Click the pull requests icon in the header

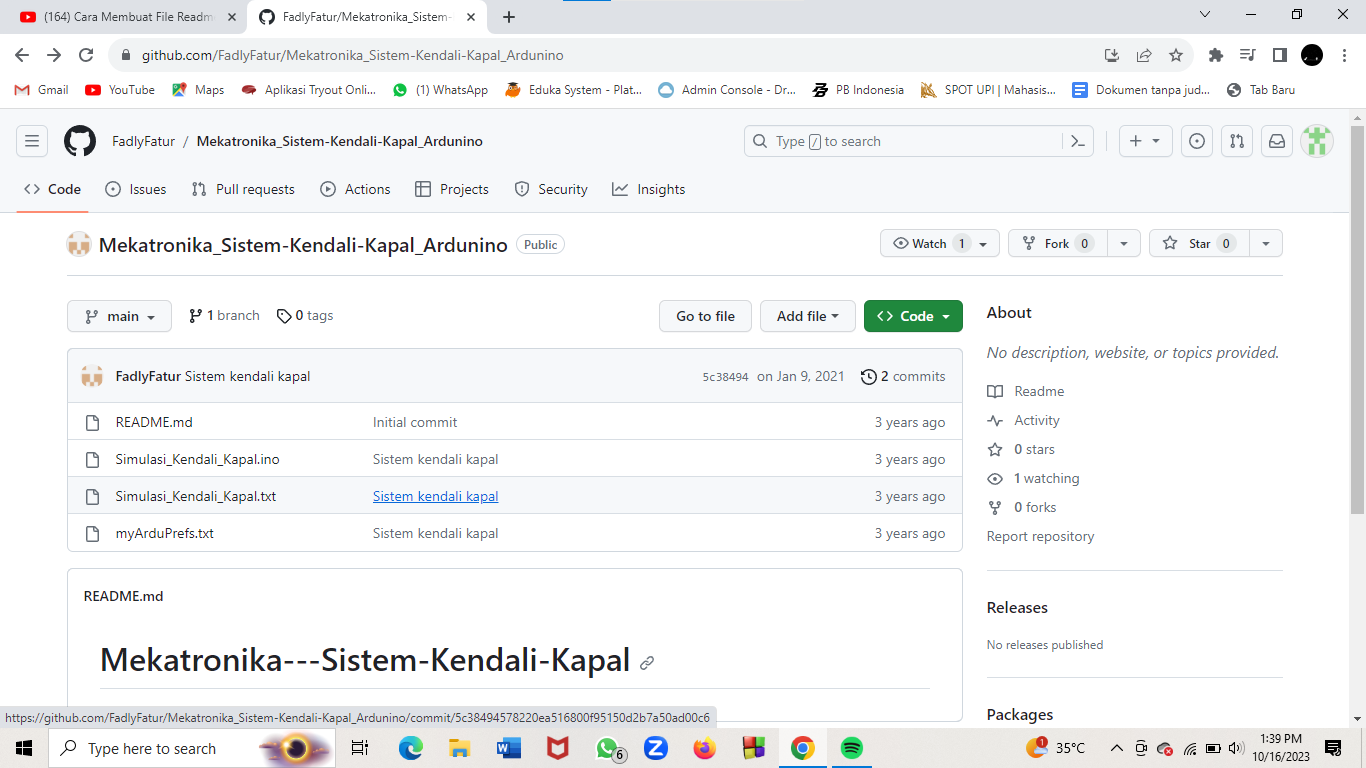click(x=1236, y=140)
